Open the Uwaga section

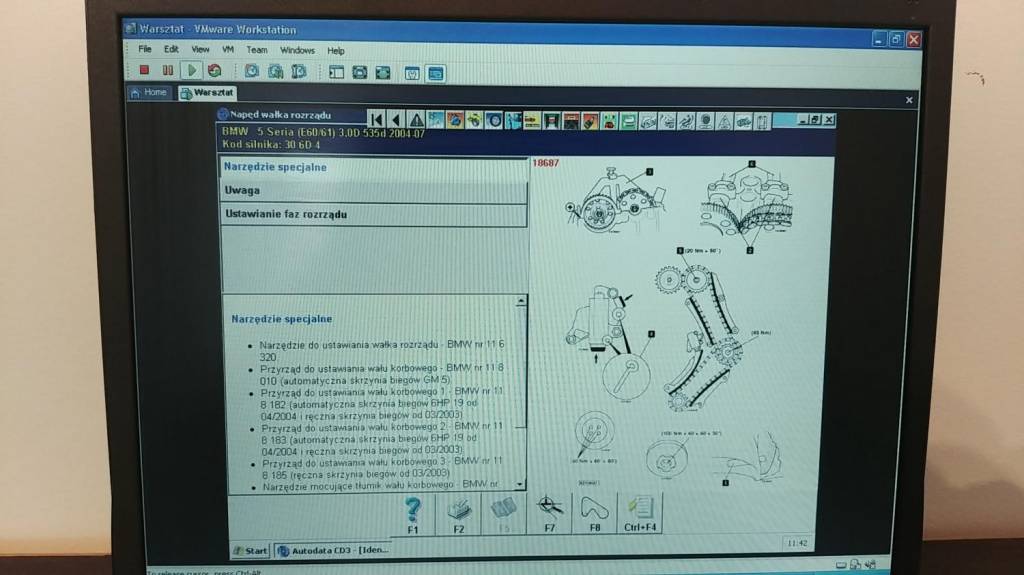[374, 191]
